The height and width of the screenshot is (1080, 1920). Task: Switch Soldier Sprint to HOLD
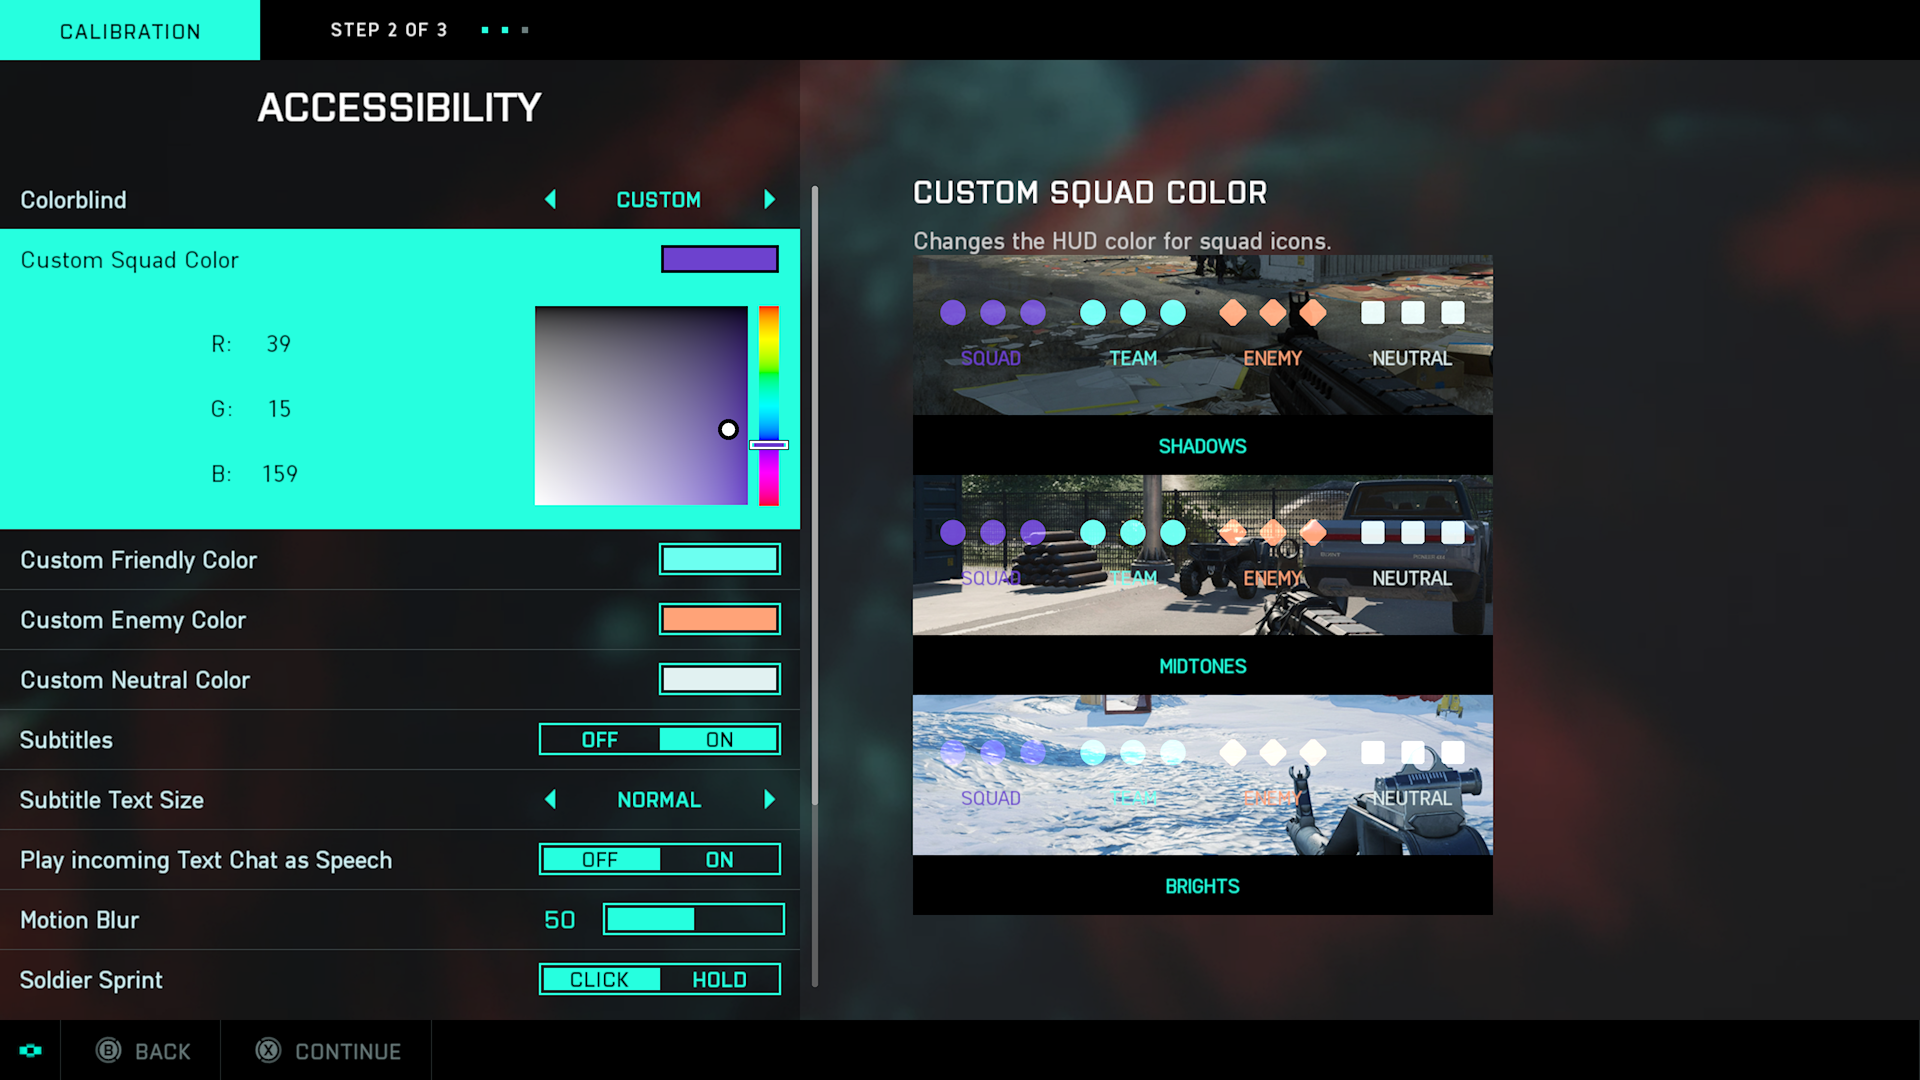[x=719, y=978]
